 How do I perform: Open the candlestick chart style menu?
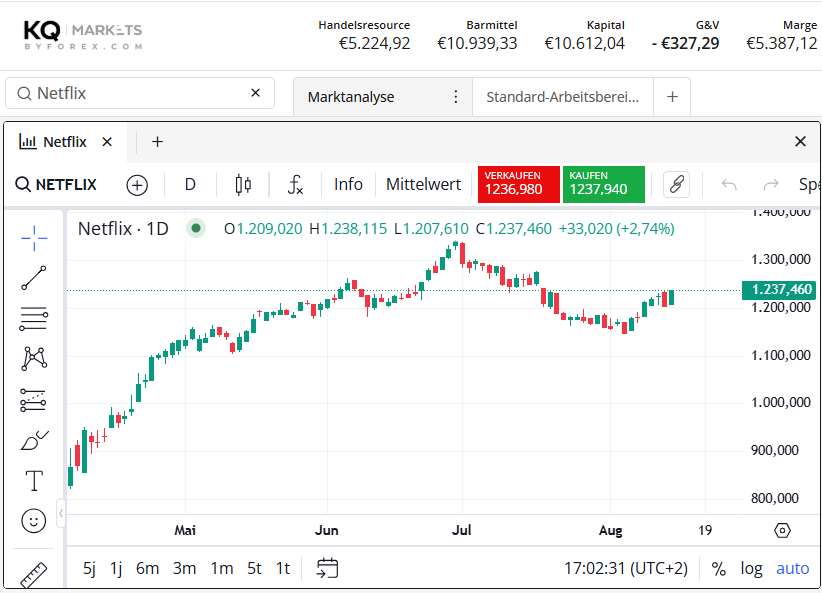coord(243,185)
